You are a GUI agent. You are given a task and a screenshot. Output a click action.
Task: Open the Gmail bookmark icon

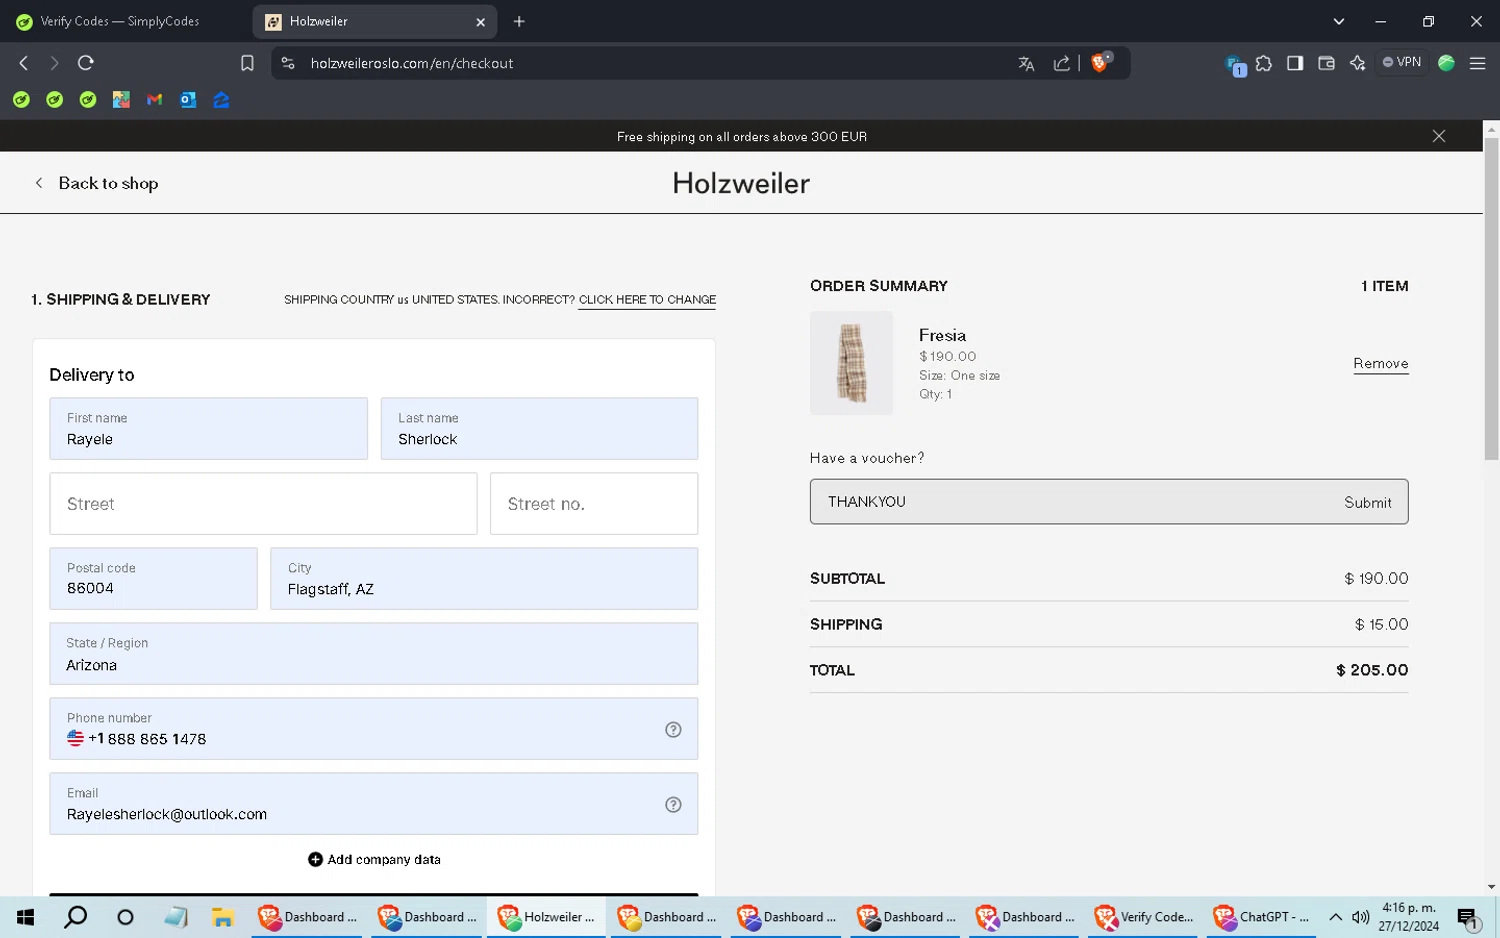pyautogui.click(x=154, y=100)
